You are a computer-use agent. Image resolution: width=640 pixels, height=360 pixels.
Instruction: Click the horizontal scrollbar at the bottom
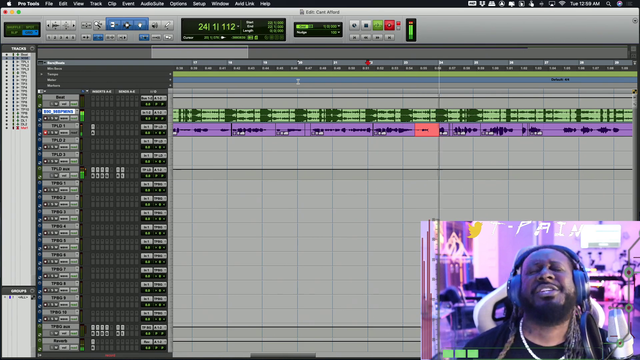(x=282, y=355)
